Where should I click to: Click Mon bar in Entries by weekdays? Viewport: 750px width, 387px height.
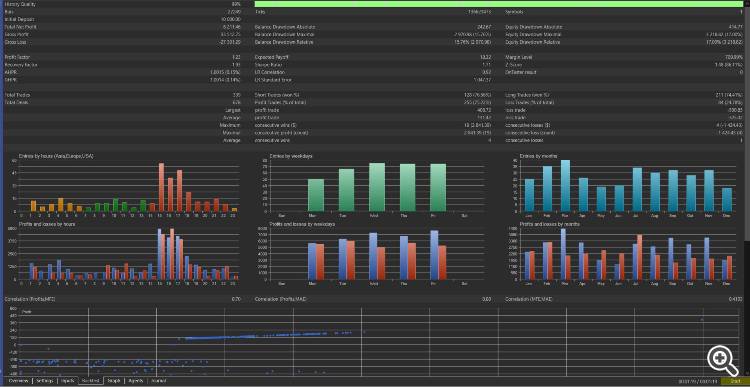(x=316, y=195)
